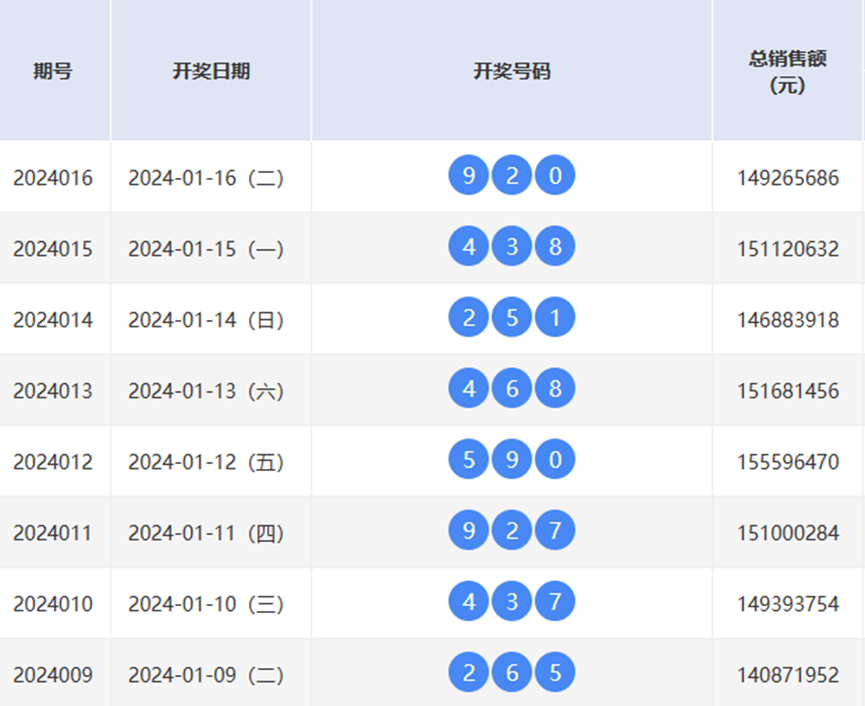
Task: Click the 开奖号码 column header
Action: pos(512,71)
